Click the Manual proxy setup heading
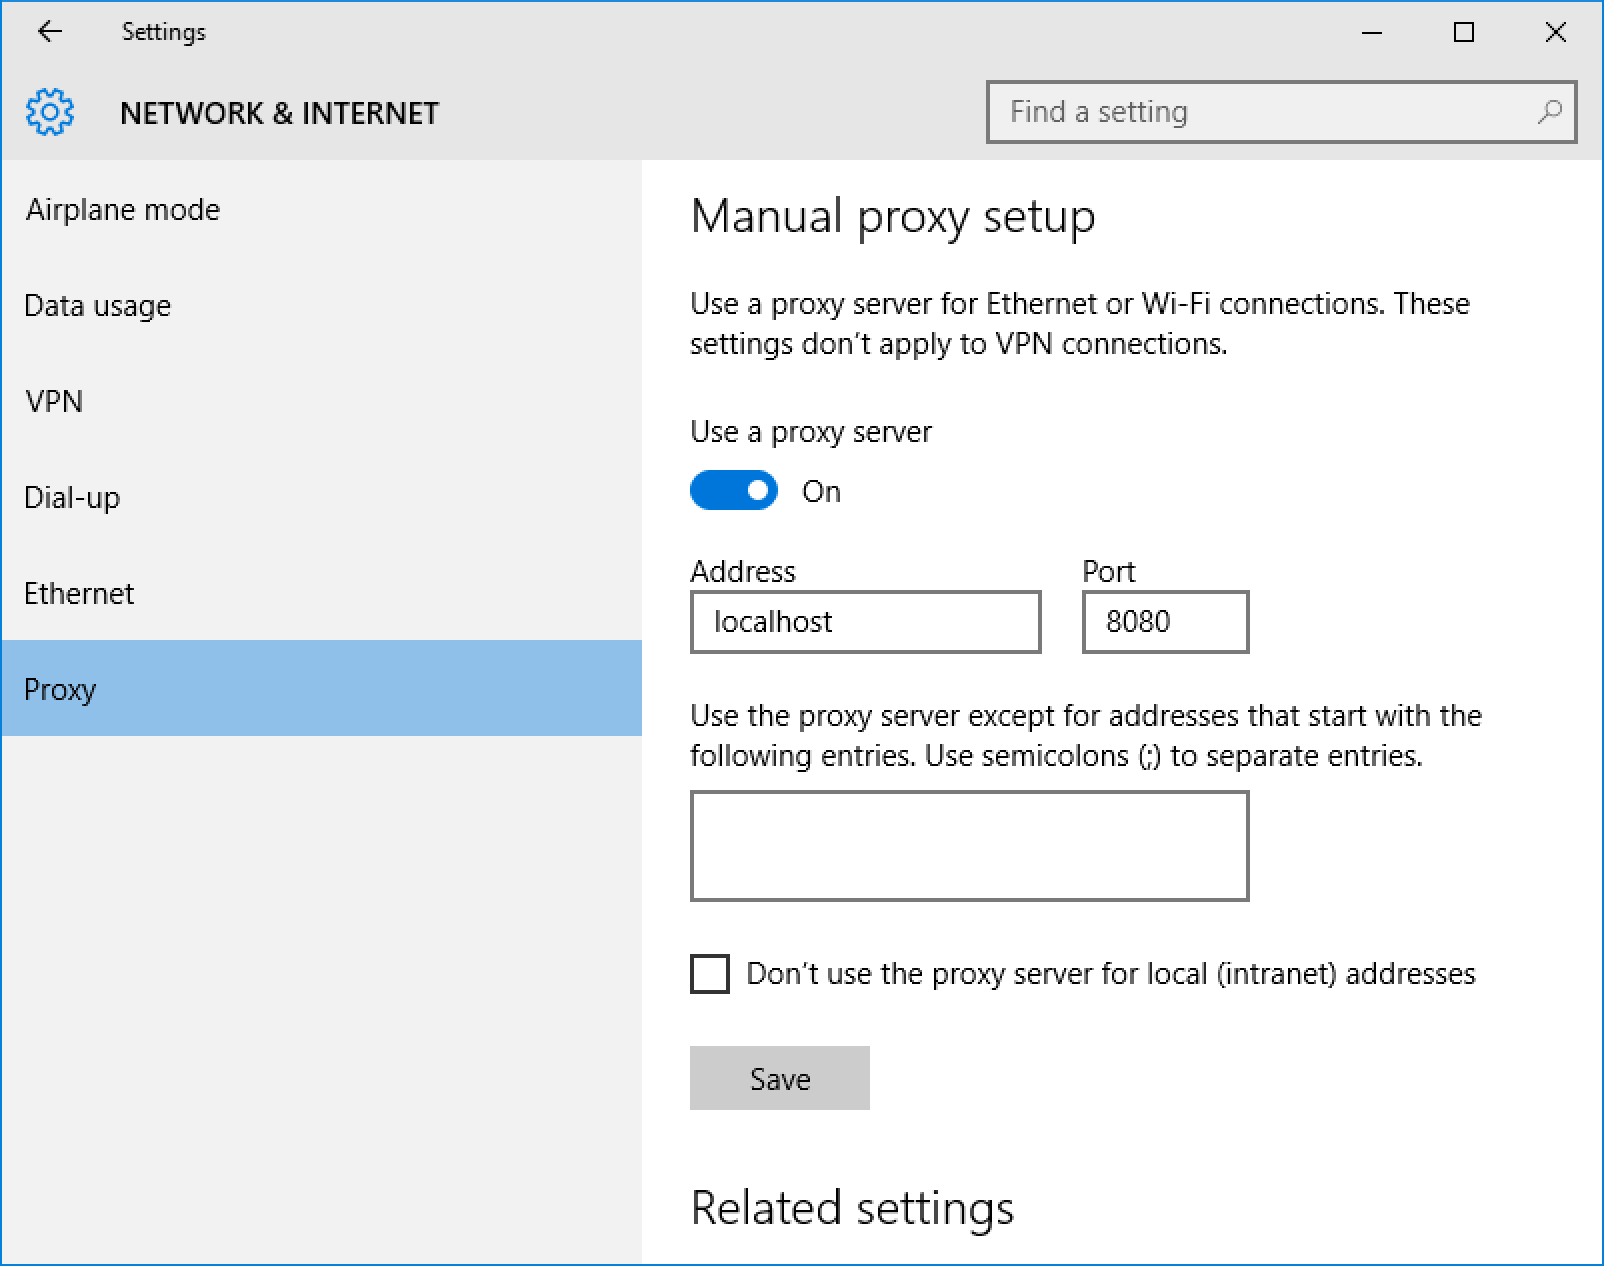Image resolution: width=1604 pixels, height=1266 pixels. coord(893,216)
